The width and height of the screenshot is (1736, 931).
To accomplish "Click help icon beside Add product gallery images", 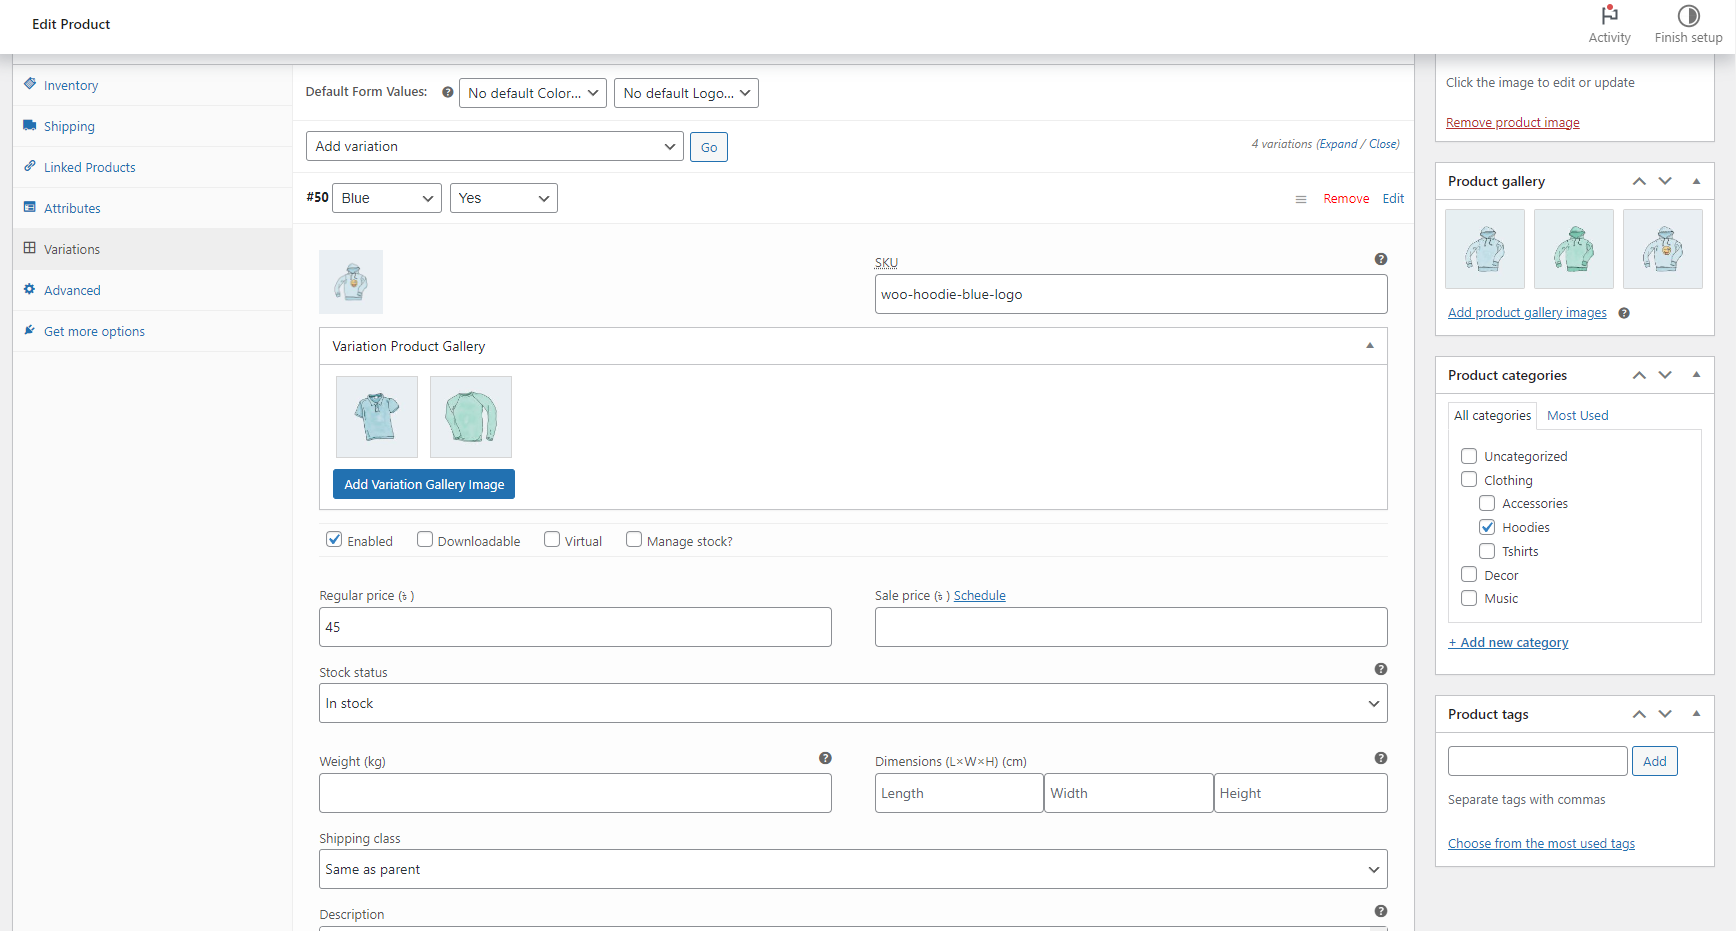I will 1624,313.
